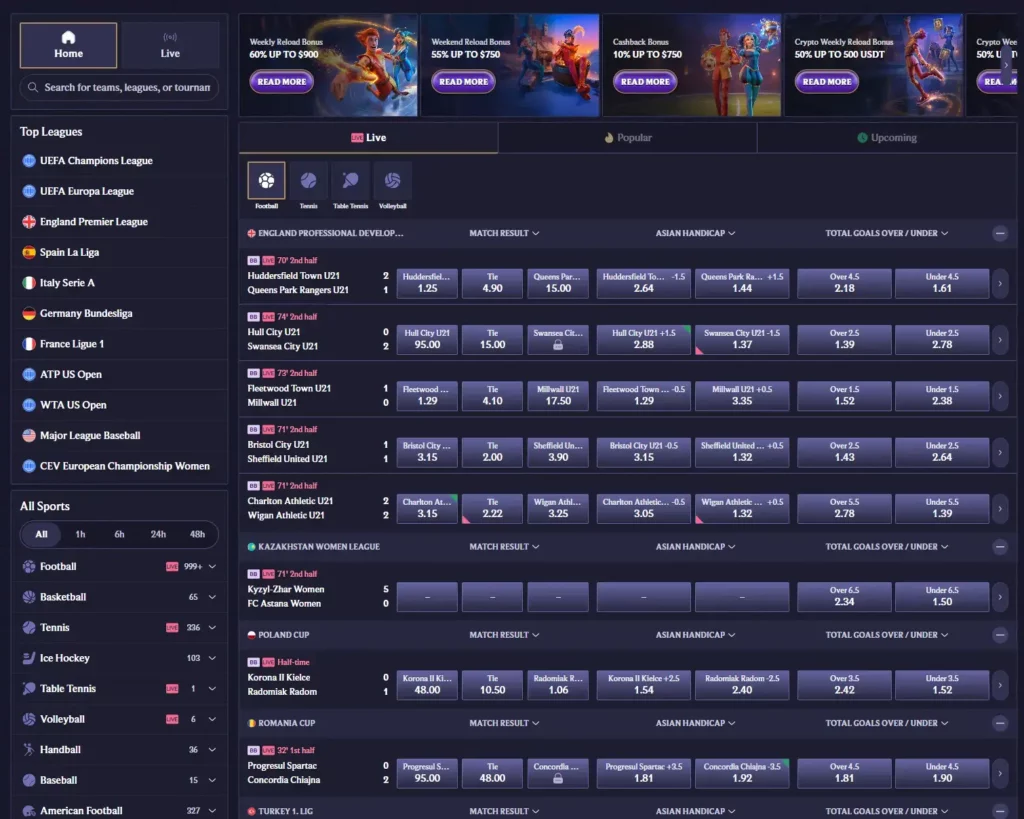
Task: Click Read More on Cashback Bonus banner
Action: point(645,82)
